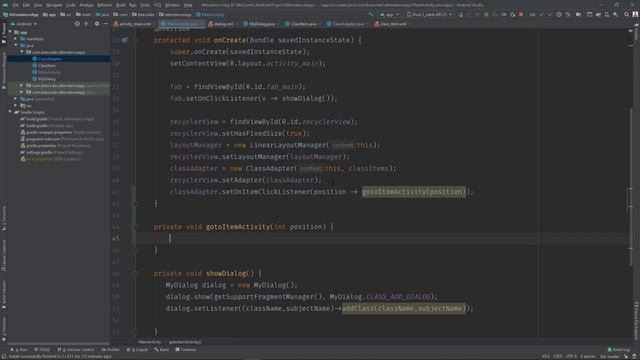Hide the project panel with minimize icon
Image resolution: width=640 pixels, height=360 pixels.
pos(105,24)
